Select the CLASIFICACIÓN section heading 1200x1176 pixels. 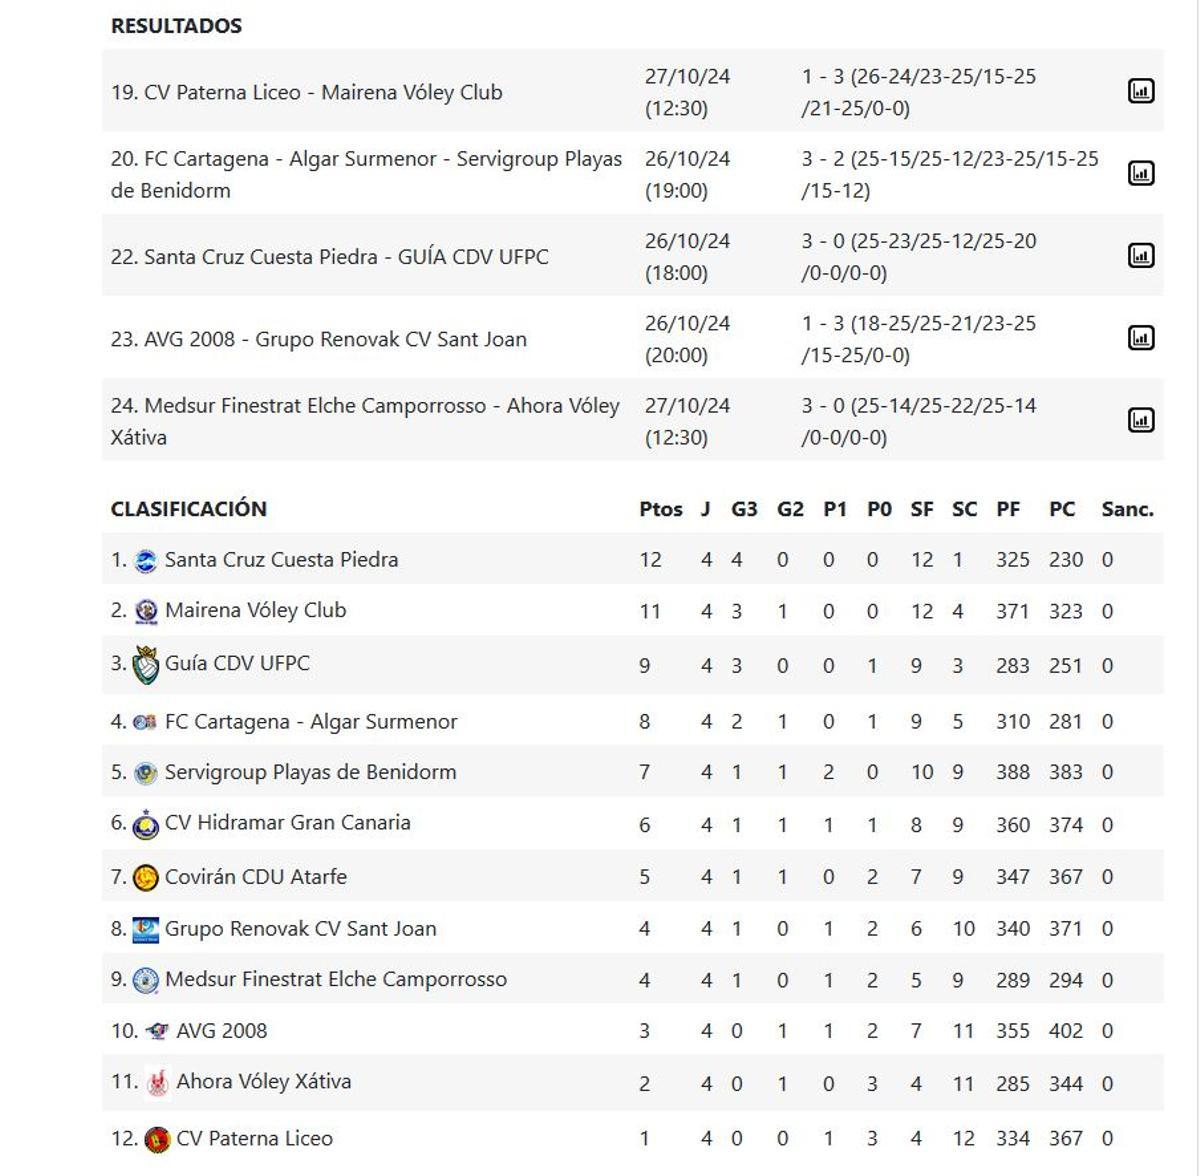click(x=190, y=508)
